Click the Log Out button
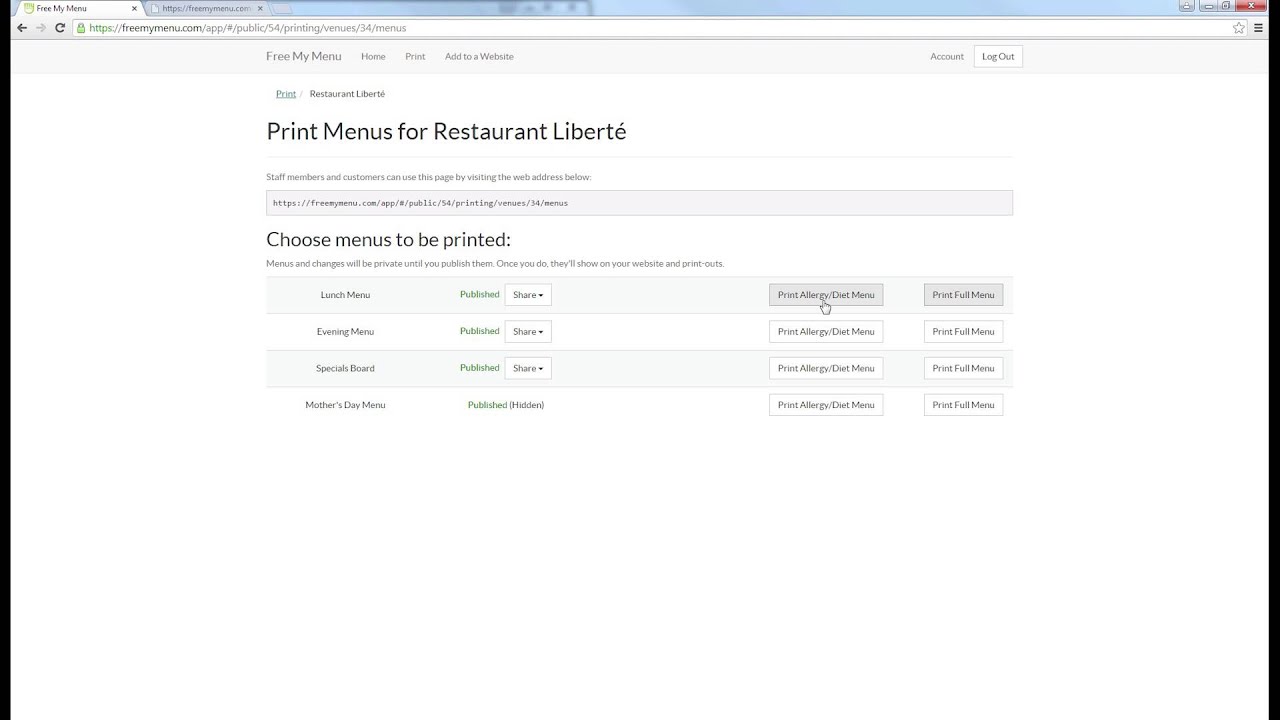1280x720 pixels. point(998,56)
